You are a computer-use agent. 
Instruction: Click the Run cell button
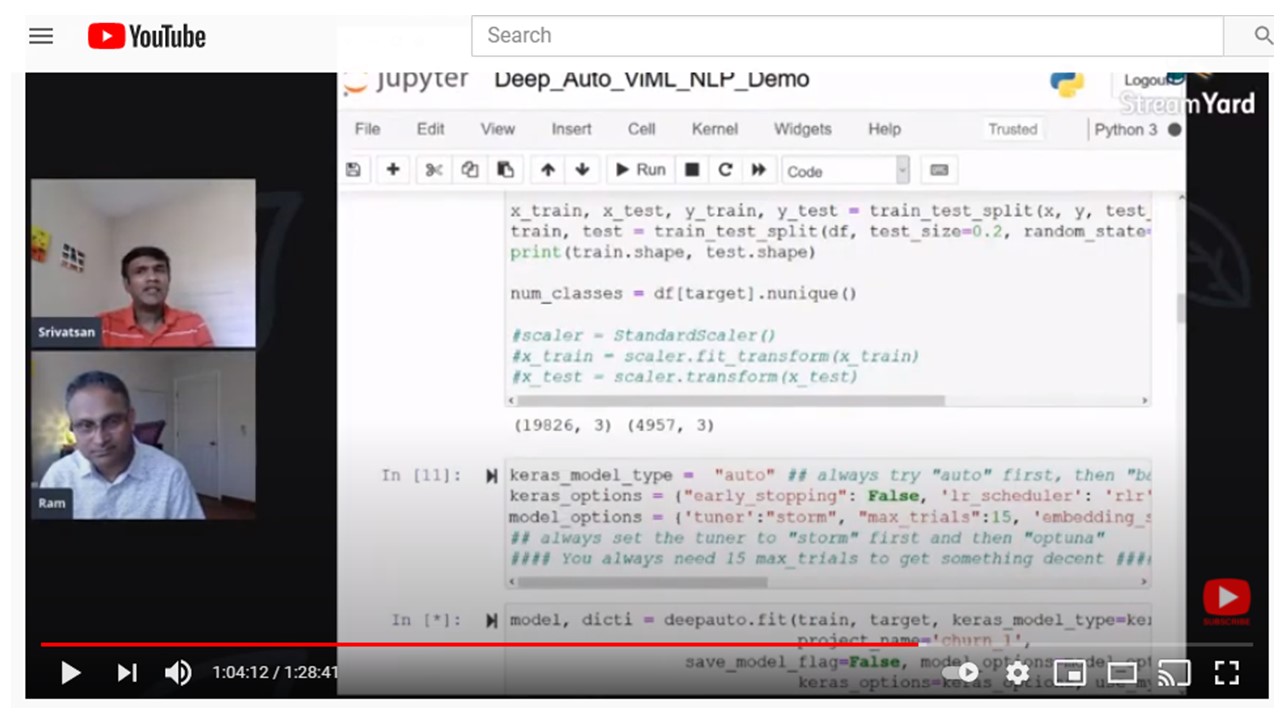tap(640, 170)
